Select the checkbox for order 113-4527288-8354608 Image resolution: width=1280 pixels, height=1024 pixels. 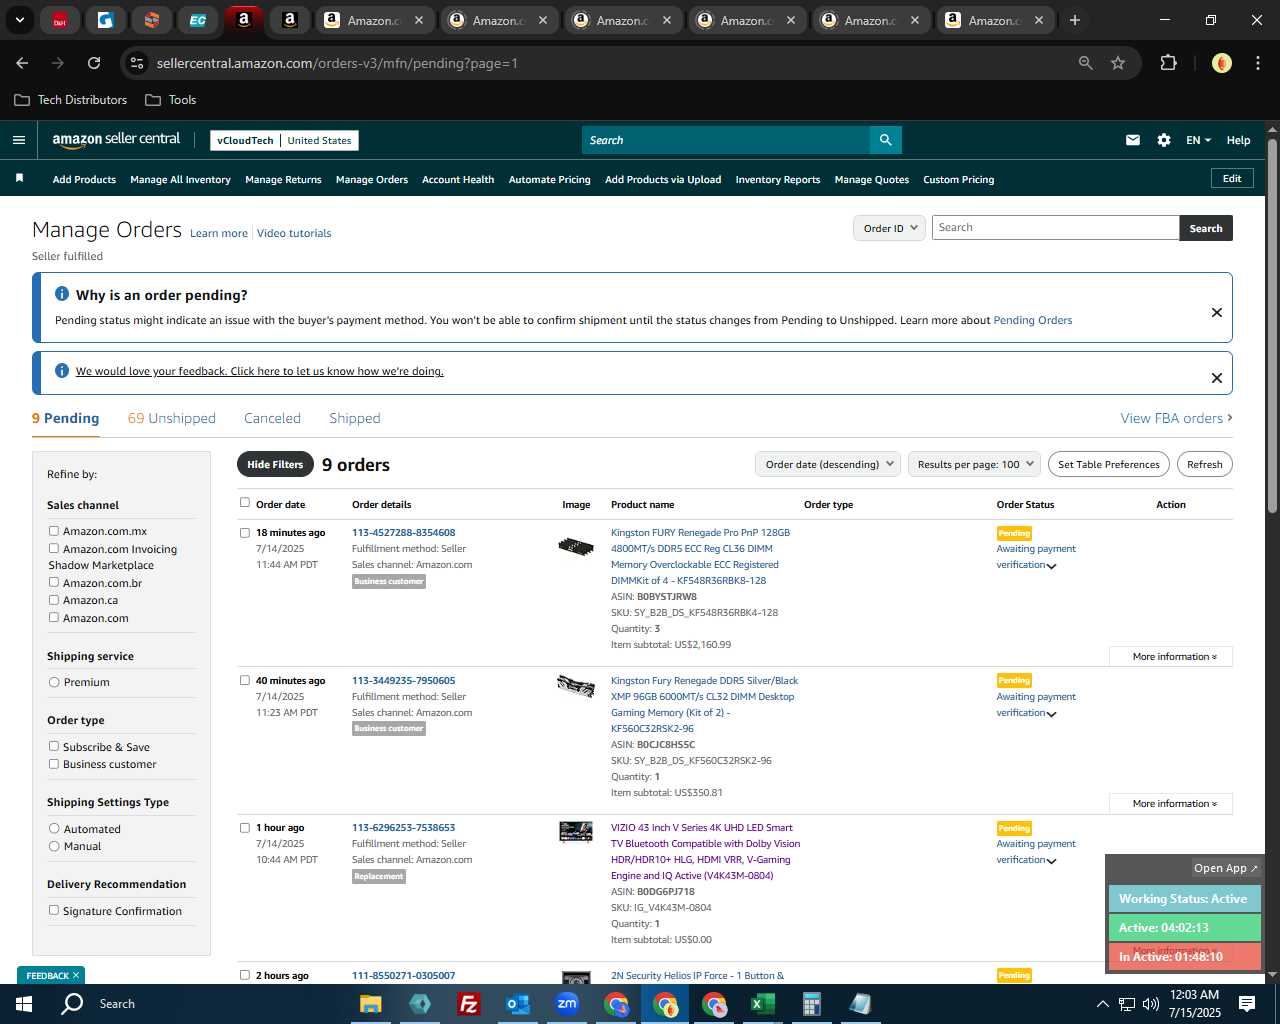pyautogui.click(x=245, y=533)
